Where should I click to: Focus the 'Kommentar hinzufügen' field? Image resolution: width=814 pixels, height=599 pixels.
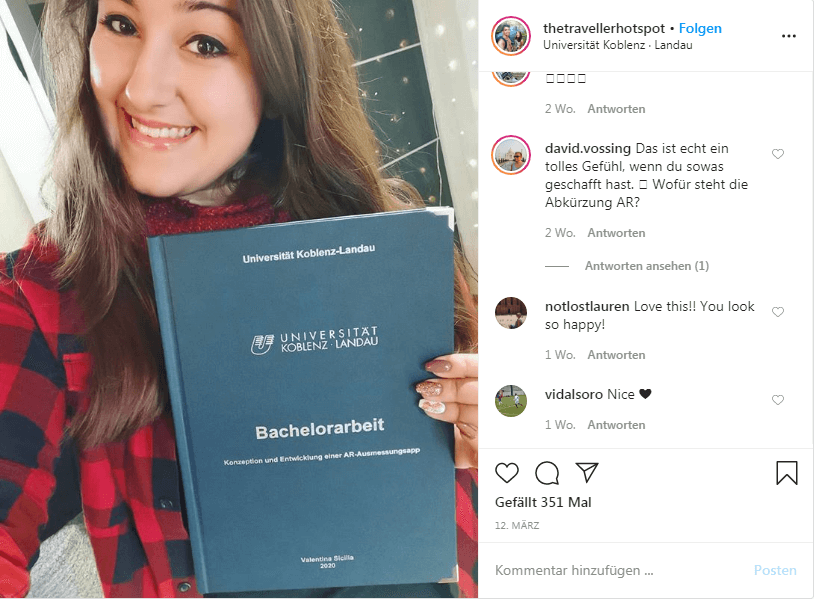618,570
